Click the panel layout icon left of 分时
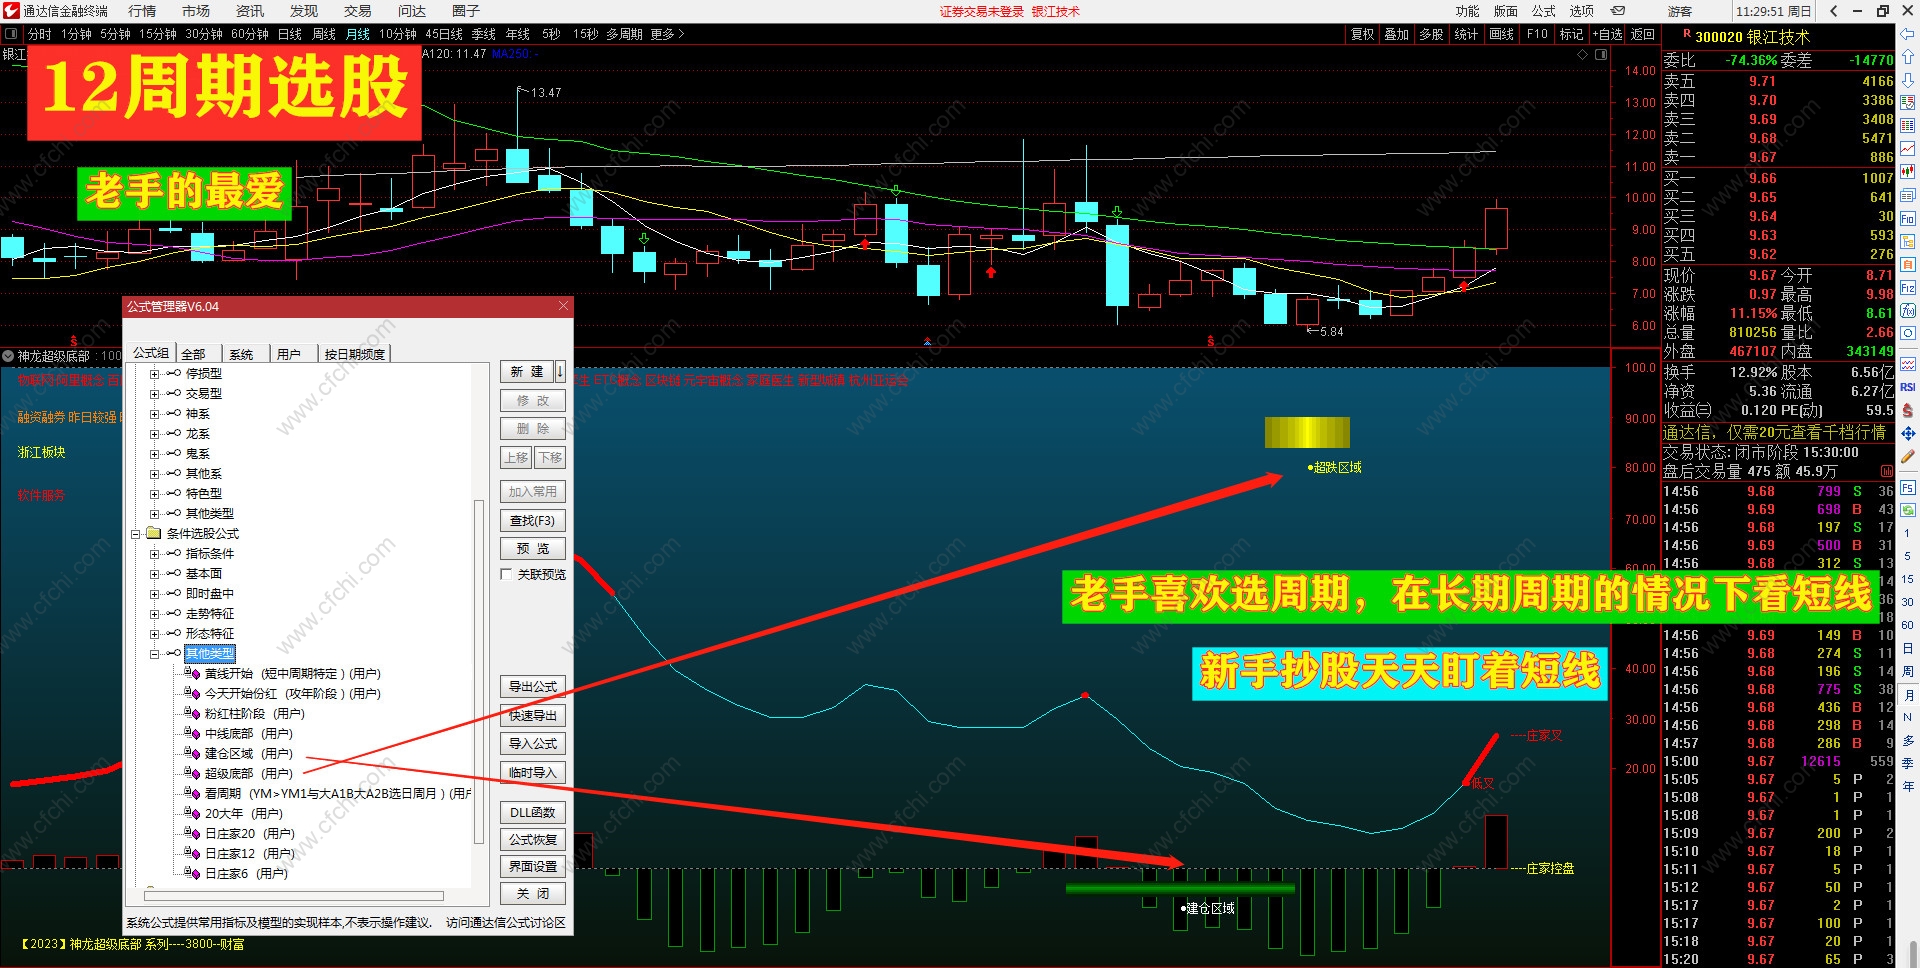This screenshot has height=968, width=1920. coord(12,34)
